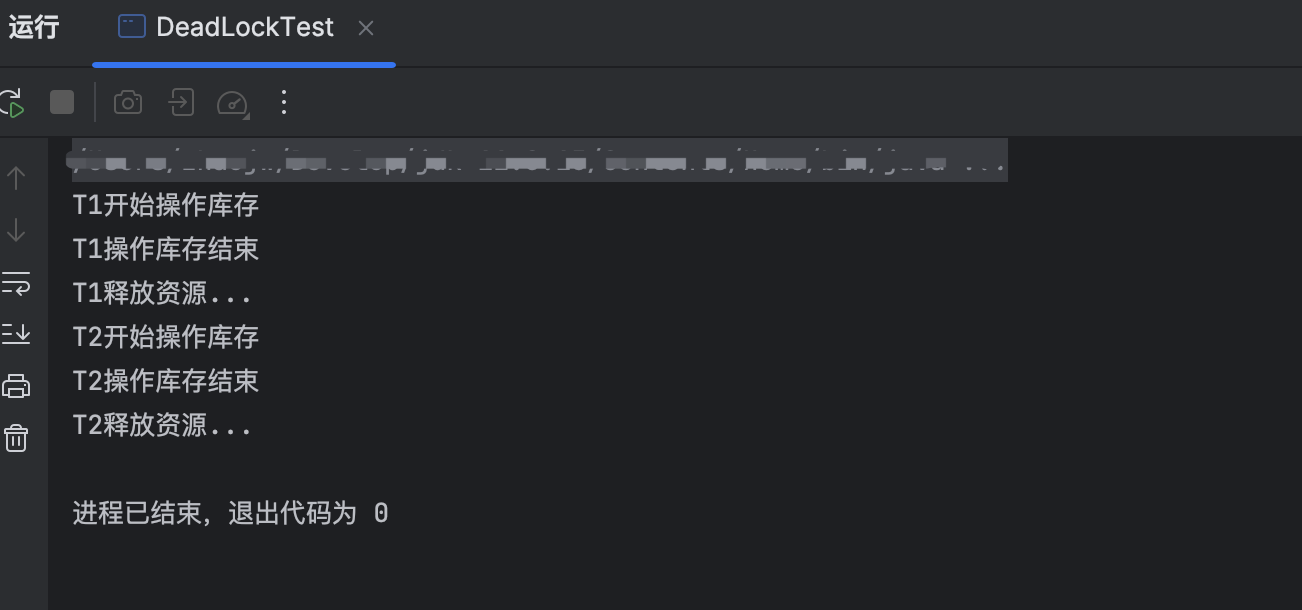Select the DeadLockTest run tab

click(x=226, y=27)
